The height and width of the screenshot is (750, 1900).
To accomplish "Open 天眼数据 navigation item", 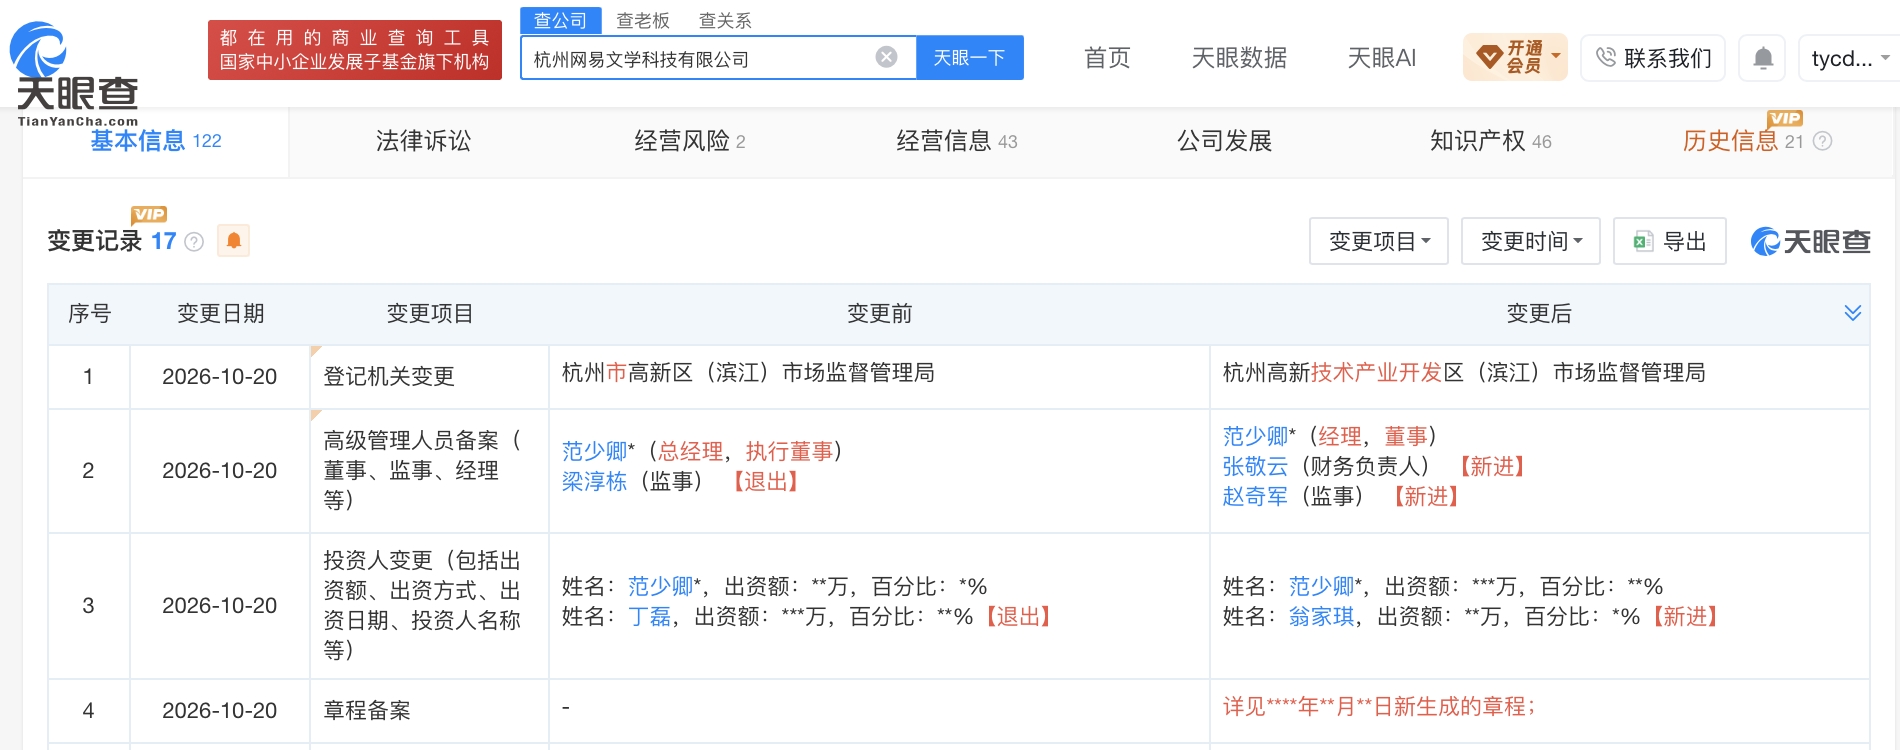I will click(1239, 58).
